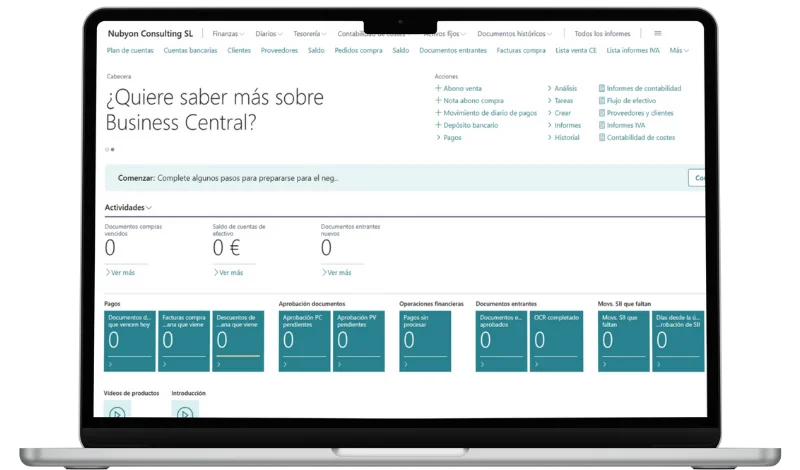Screen dimensions: 800x470
Task: Open Facturas compra
Action: click(x=521, y=51)
